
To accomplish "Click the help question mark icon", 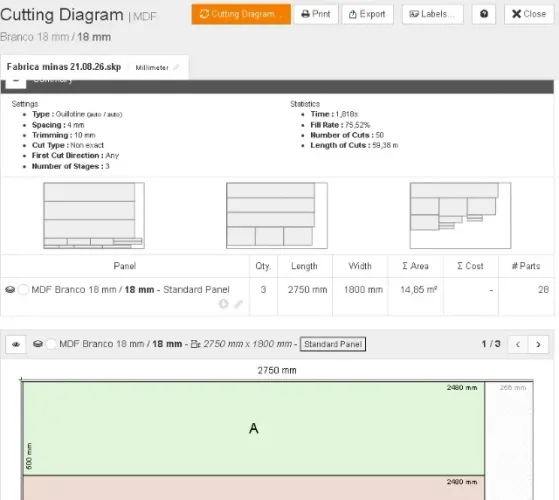I will (483, 14).
